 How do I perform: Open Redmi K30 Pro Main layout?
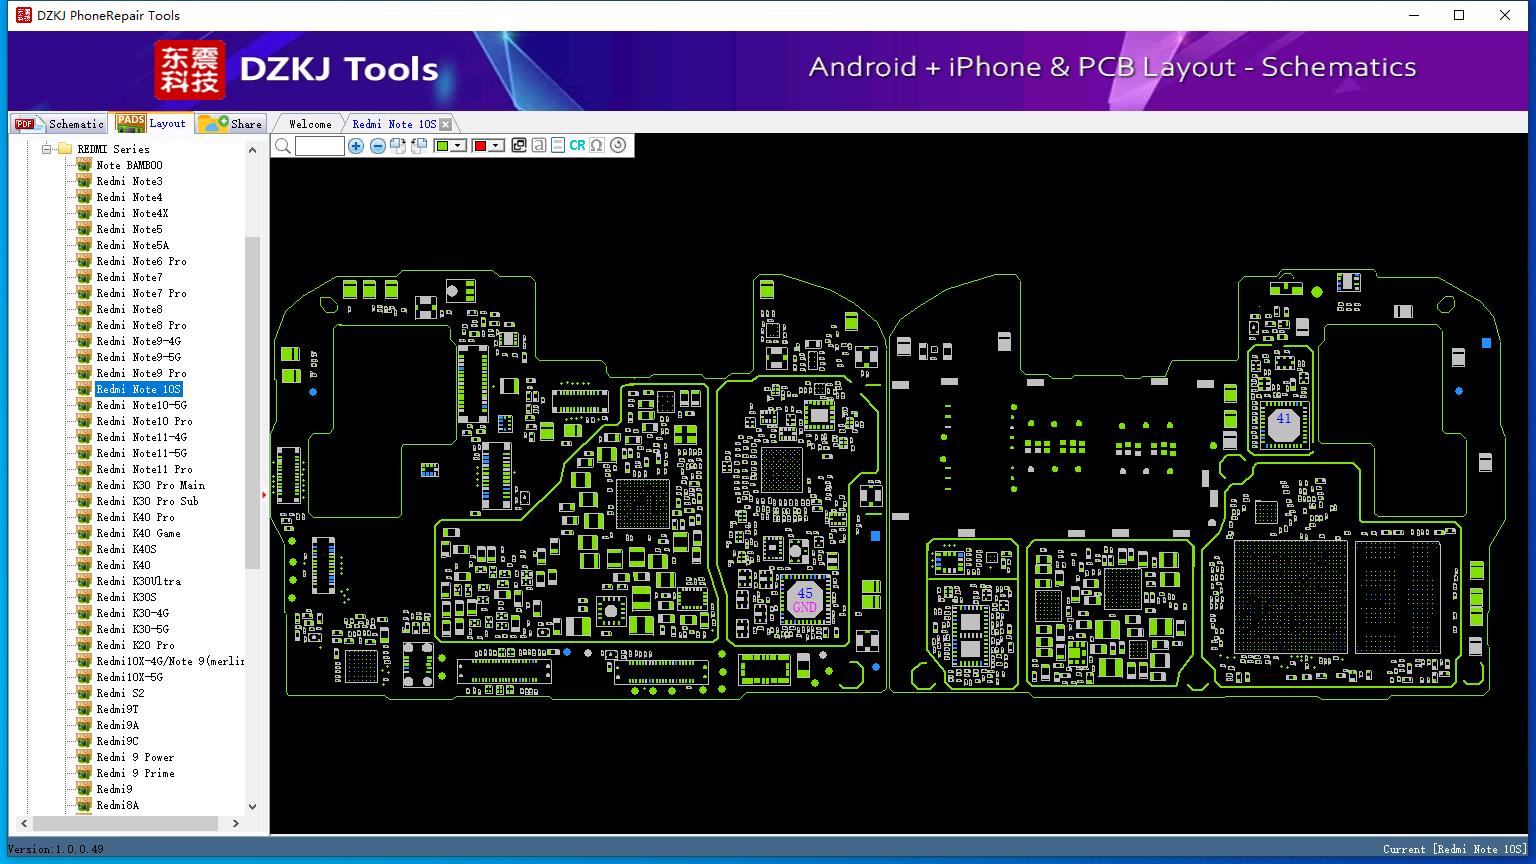[150, 485]
